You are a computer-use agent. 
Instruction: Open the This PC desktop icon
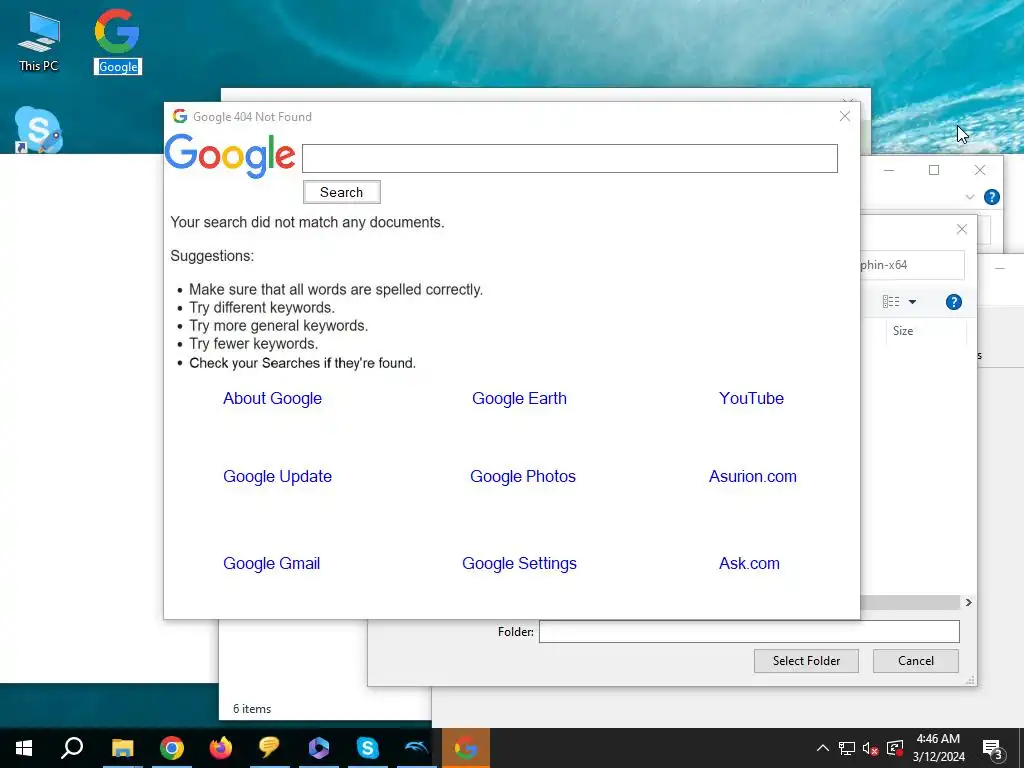click(39, 42)
